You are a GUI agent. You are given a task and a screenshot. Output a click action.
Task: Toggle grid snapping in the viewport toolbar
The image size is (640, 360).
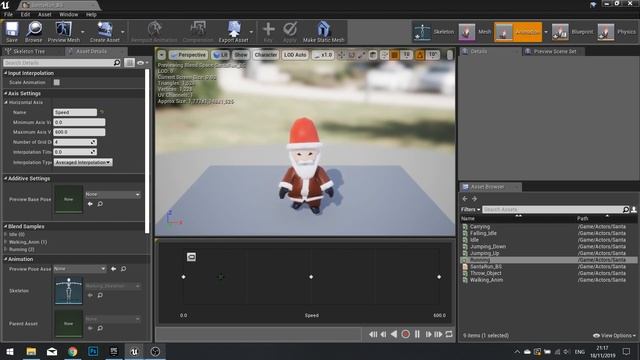(x=394, y=55)
